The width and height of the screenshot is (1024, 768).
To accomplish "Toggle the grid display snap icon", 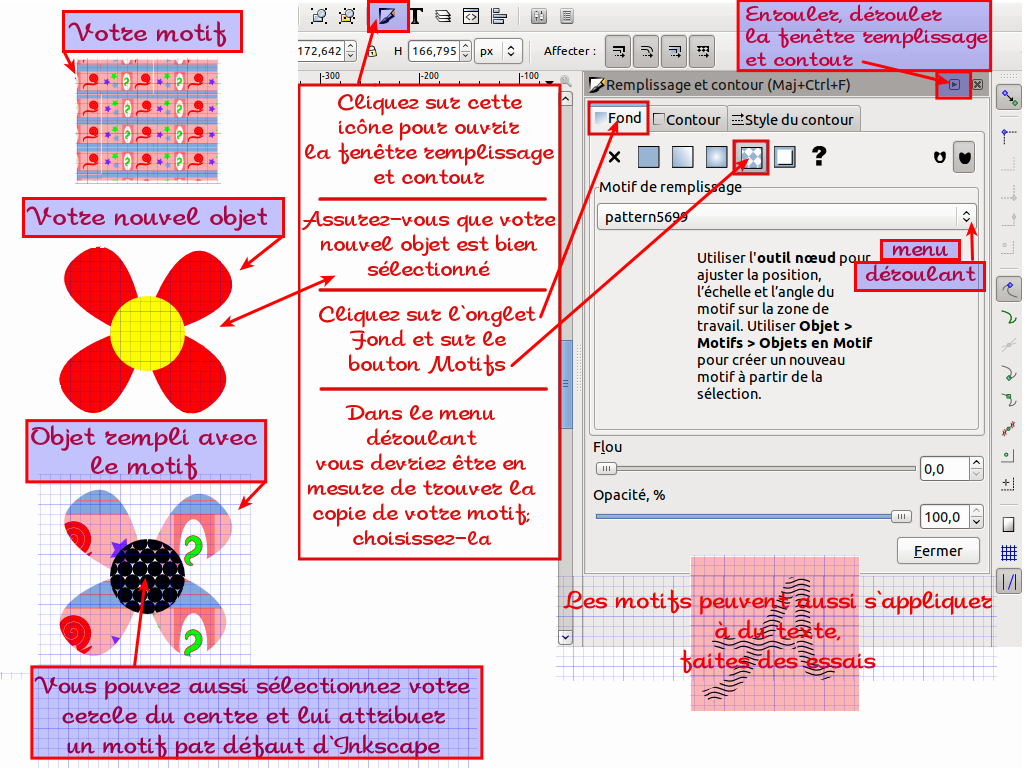I will click(1009, 553).
